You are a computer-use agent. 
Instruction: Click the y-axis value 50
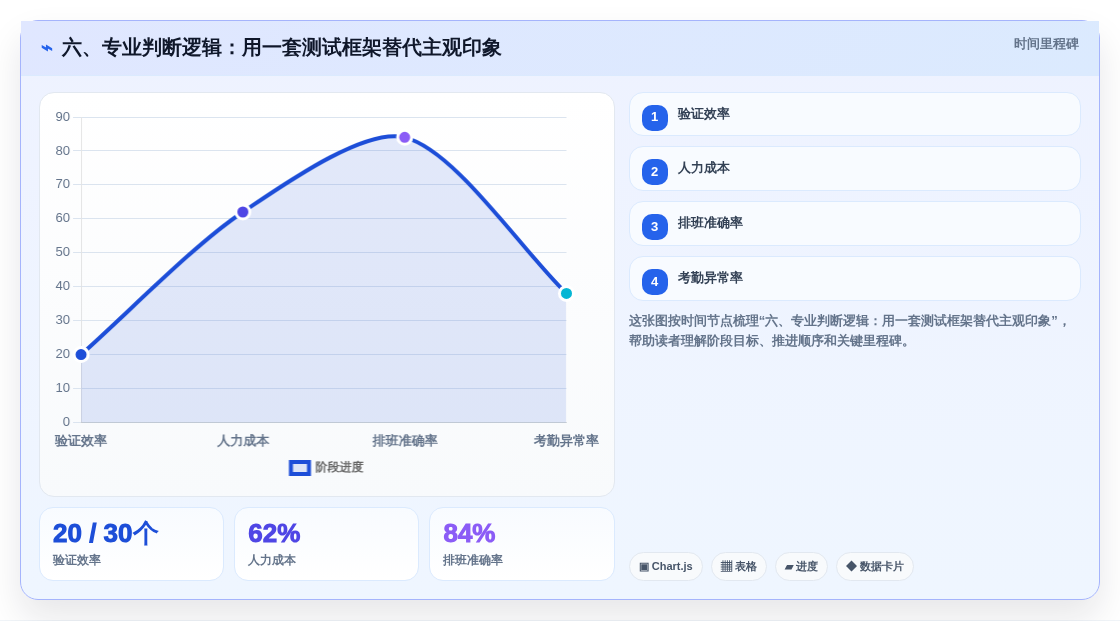pos(63,252)
